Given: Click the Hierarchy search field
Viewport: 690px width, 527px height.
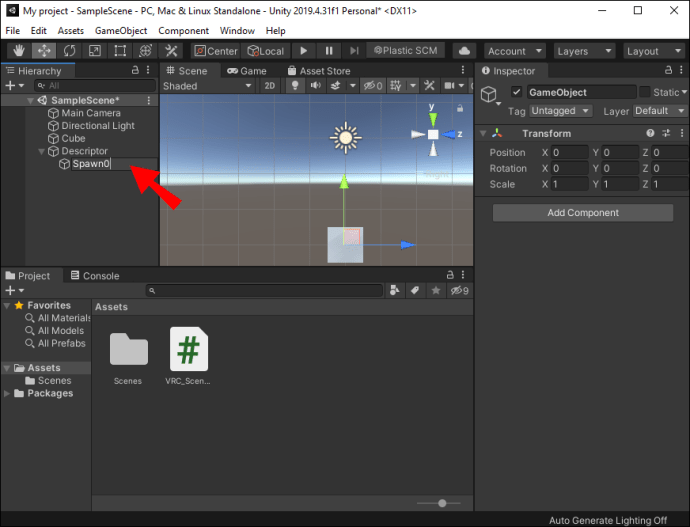Looking at the screenshot, I should (95, 85).
